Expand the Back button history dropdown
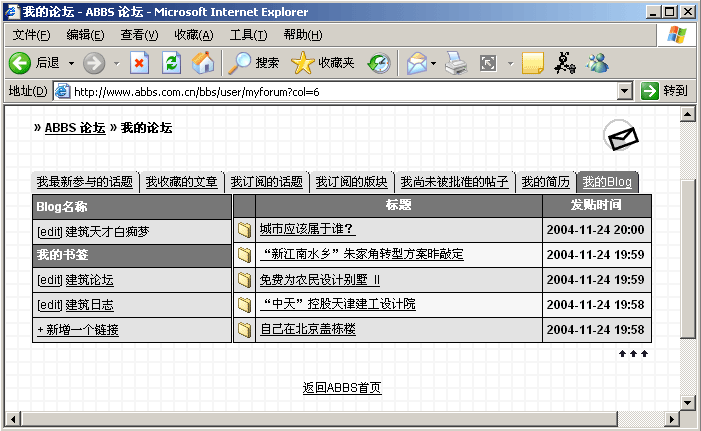This screenshot has height=431, width=701. click(x=72, y=63)
